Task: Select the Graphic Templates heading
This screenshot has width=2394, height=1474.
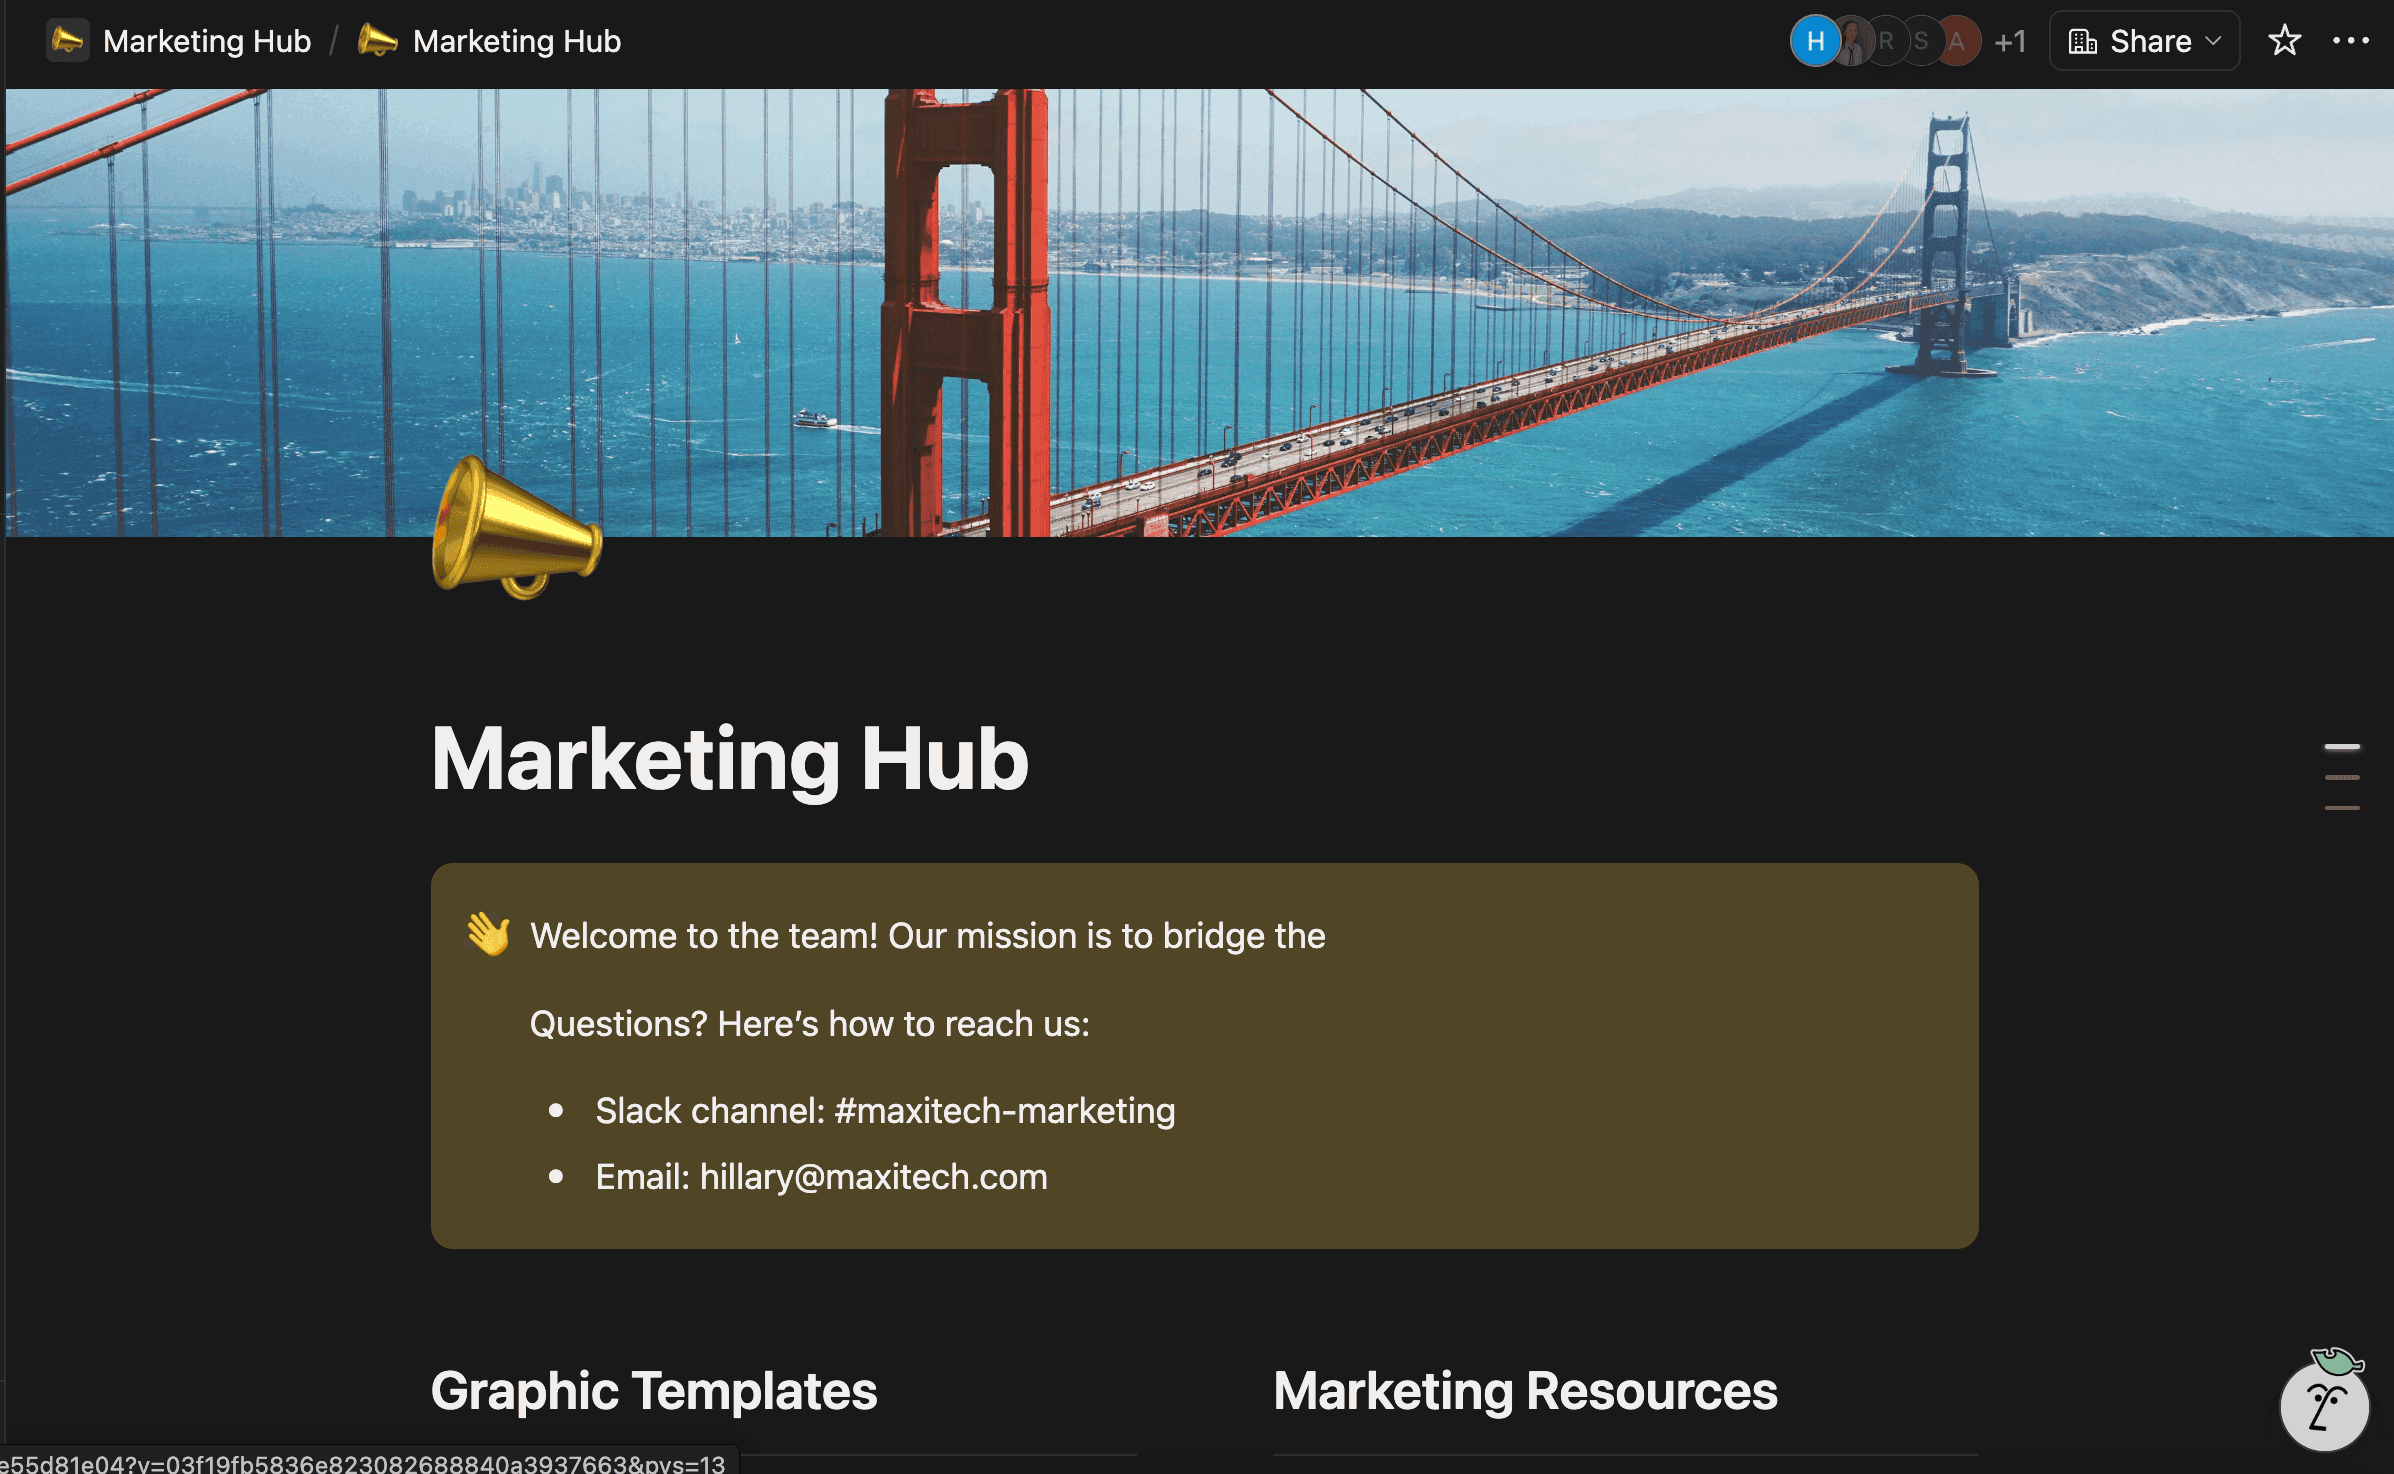Action: [x=654, y=1390]
